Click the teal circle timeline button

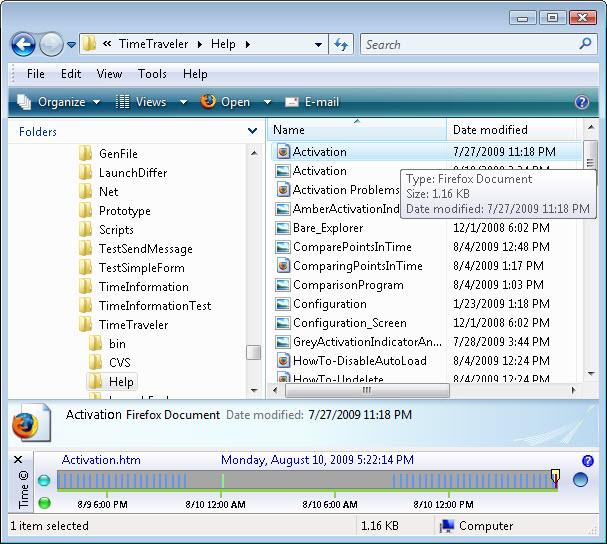(x=44, y=481)
